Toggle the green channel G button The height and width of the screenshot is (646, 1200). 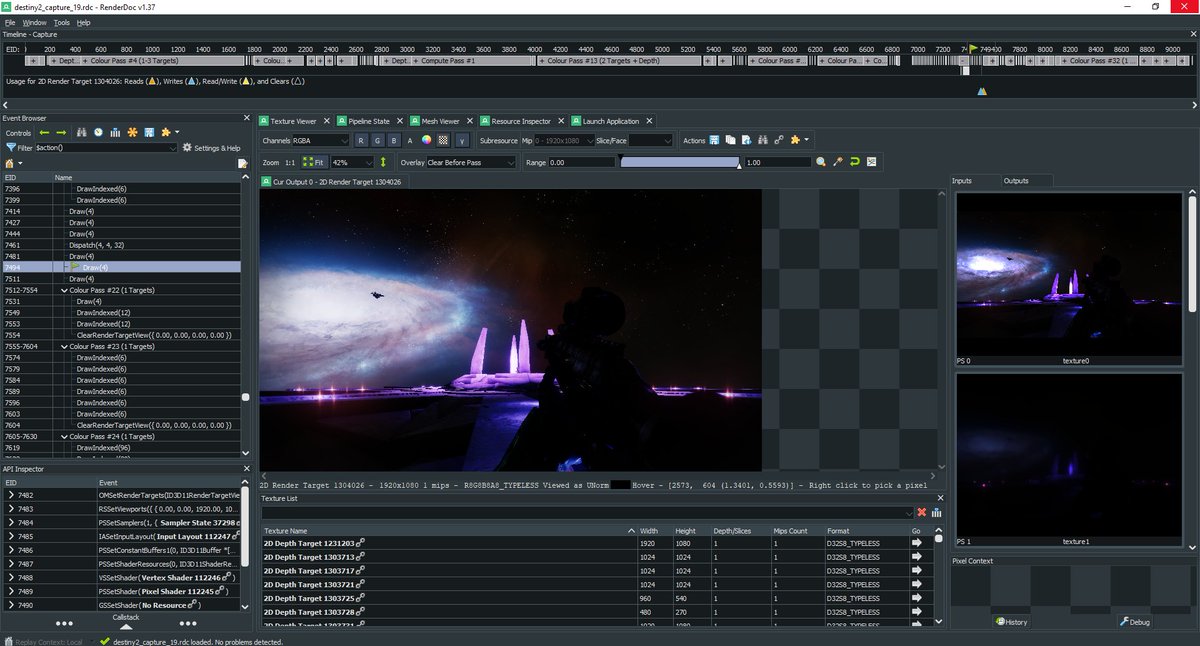[377, 140]
